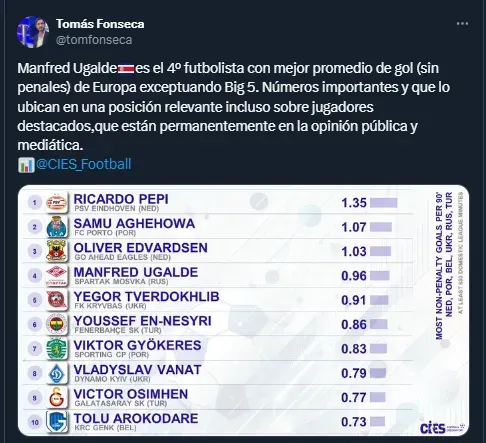Click the PSV Eindhoven club crest
Image resolution: width=486 pixels, height=443 pixels.
(x=56, y=202)
